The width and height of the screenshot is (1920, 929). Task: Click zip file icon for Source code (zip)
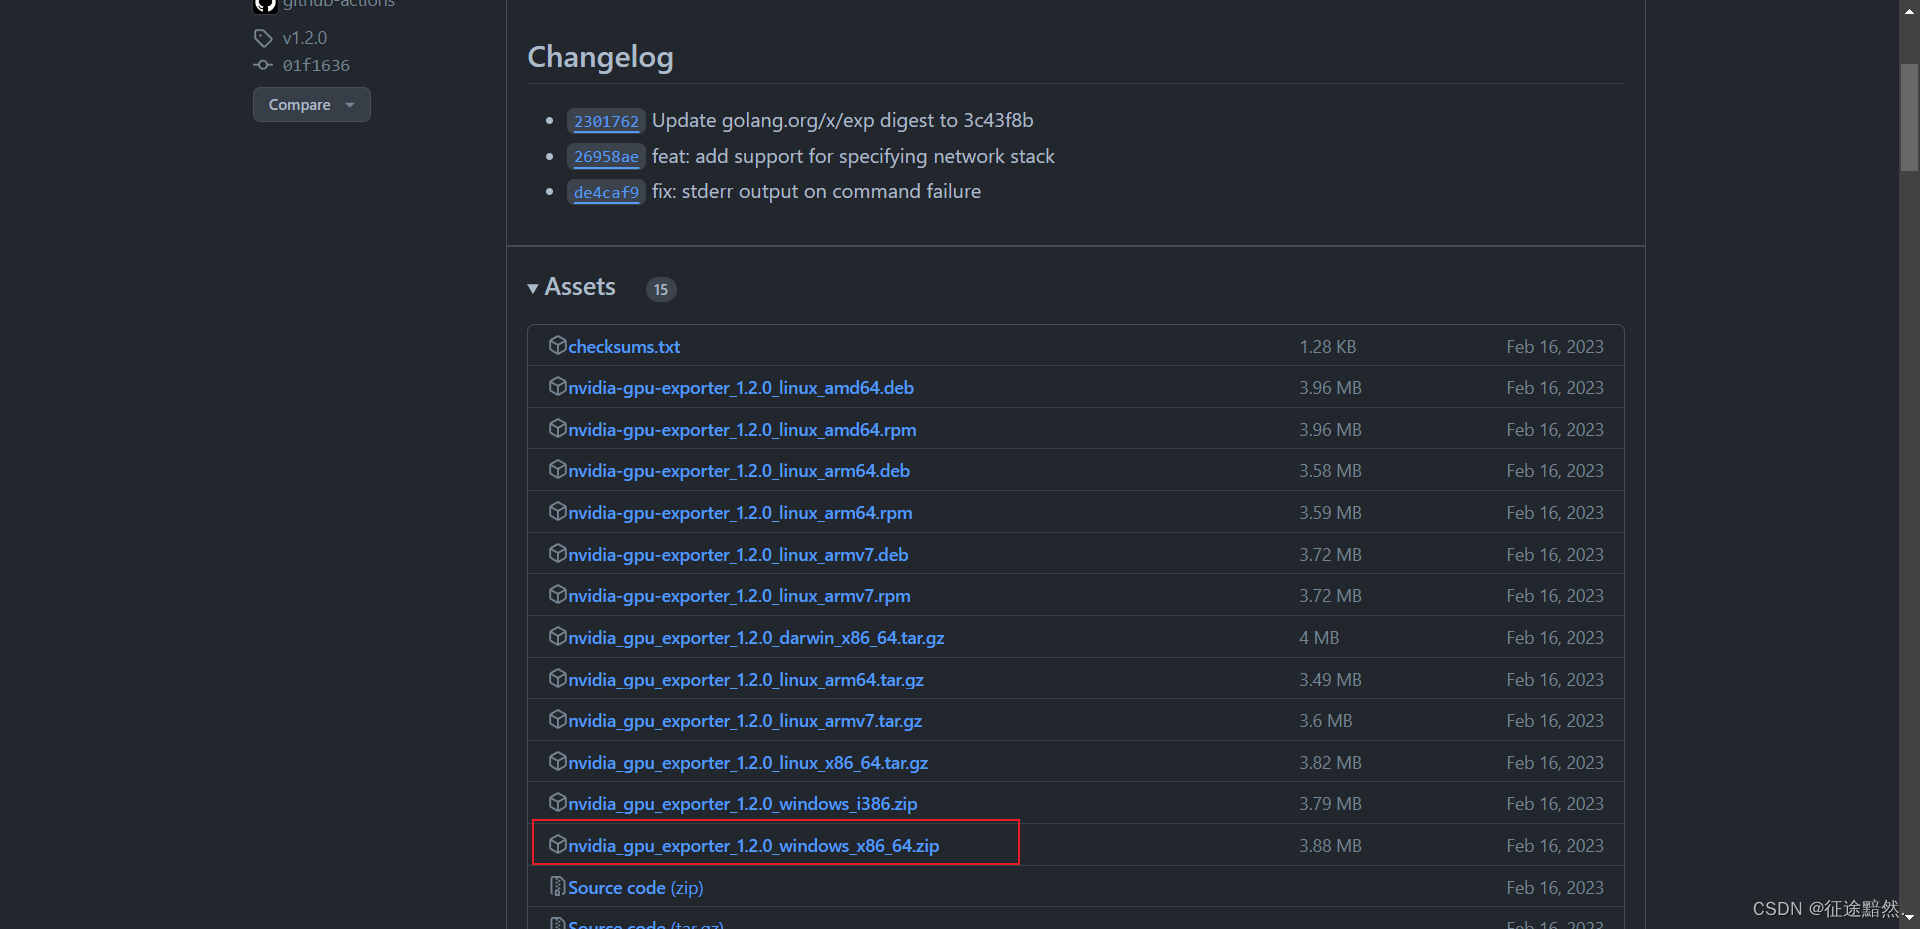click(x=558, y=886)
